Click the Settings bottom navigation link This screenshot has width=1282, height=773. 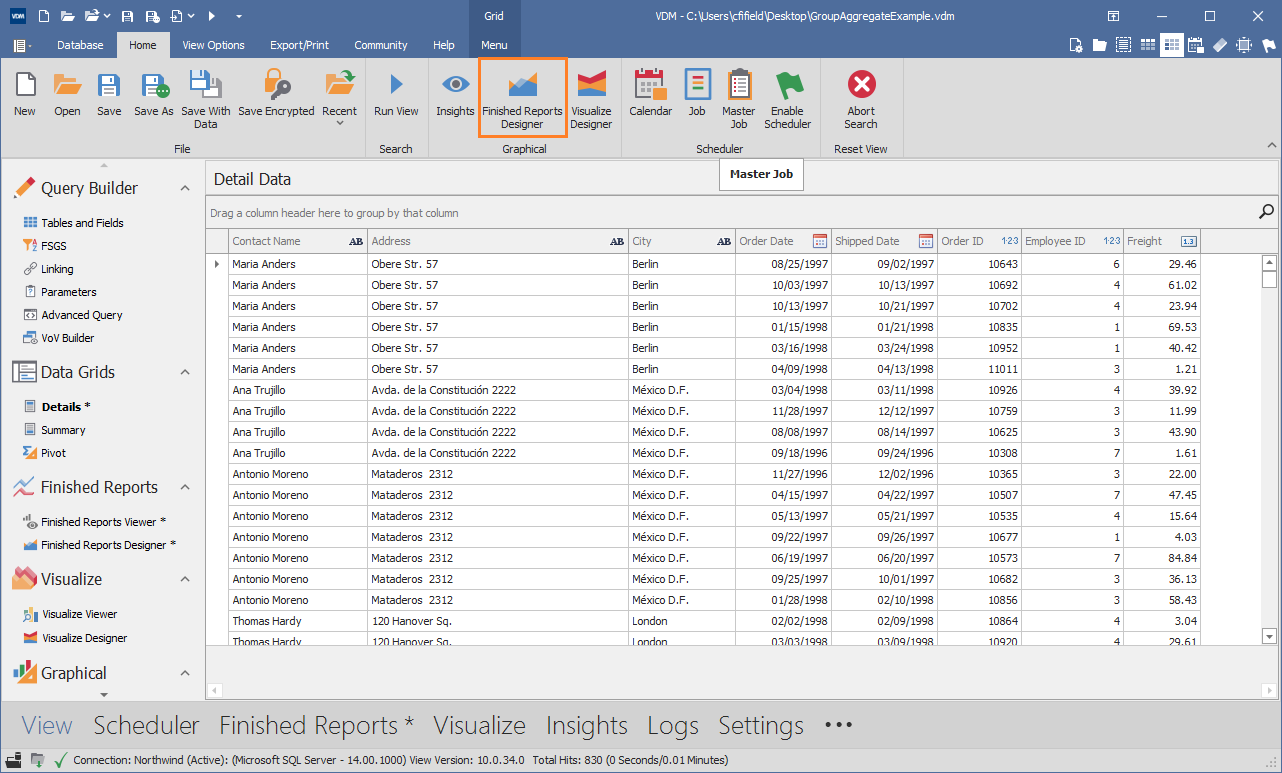tap(761, 726)
